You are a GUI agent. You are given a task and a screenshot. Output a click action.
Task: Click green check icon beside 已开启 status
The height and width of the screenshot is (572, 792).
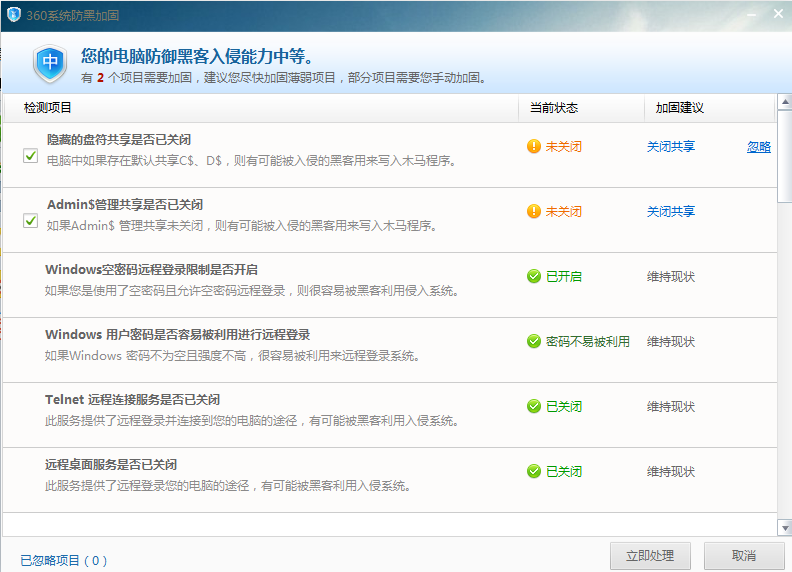coord(534,277)
